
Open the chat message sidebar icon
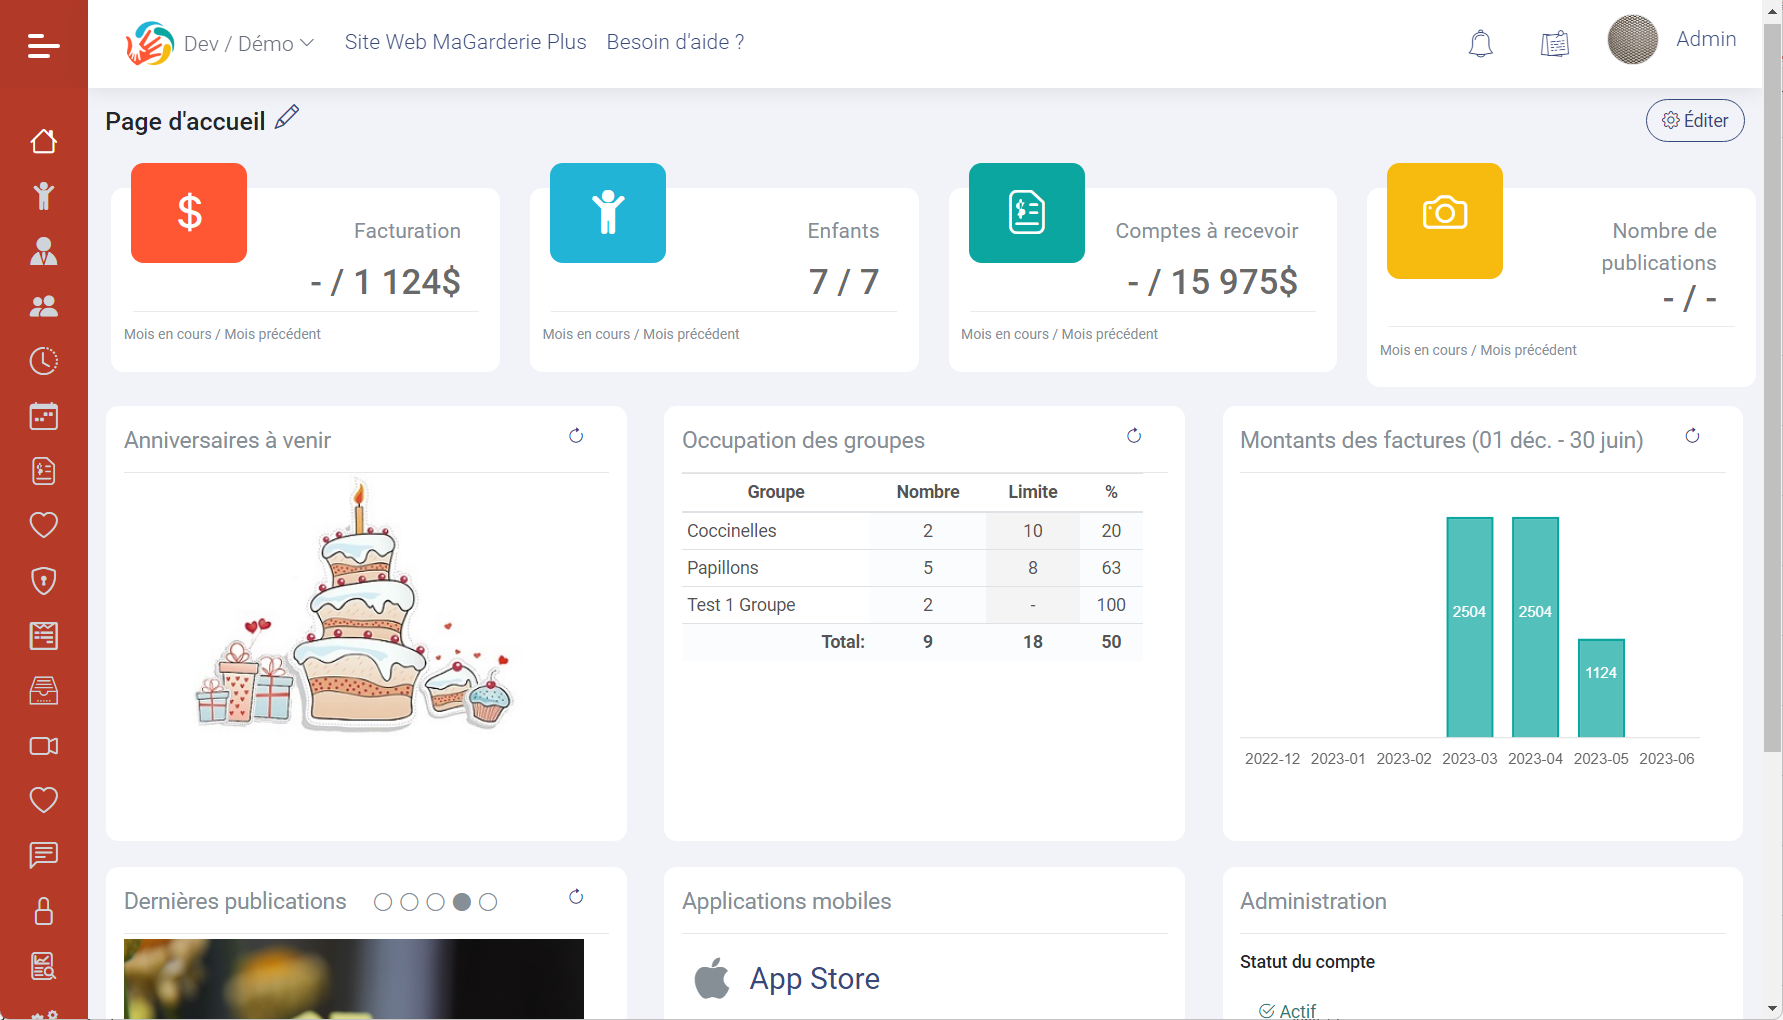click(x=44, y=855)
